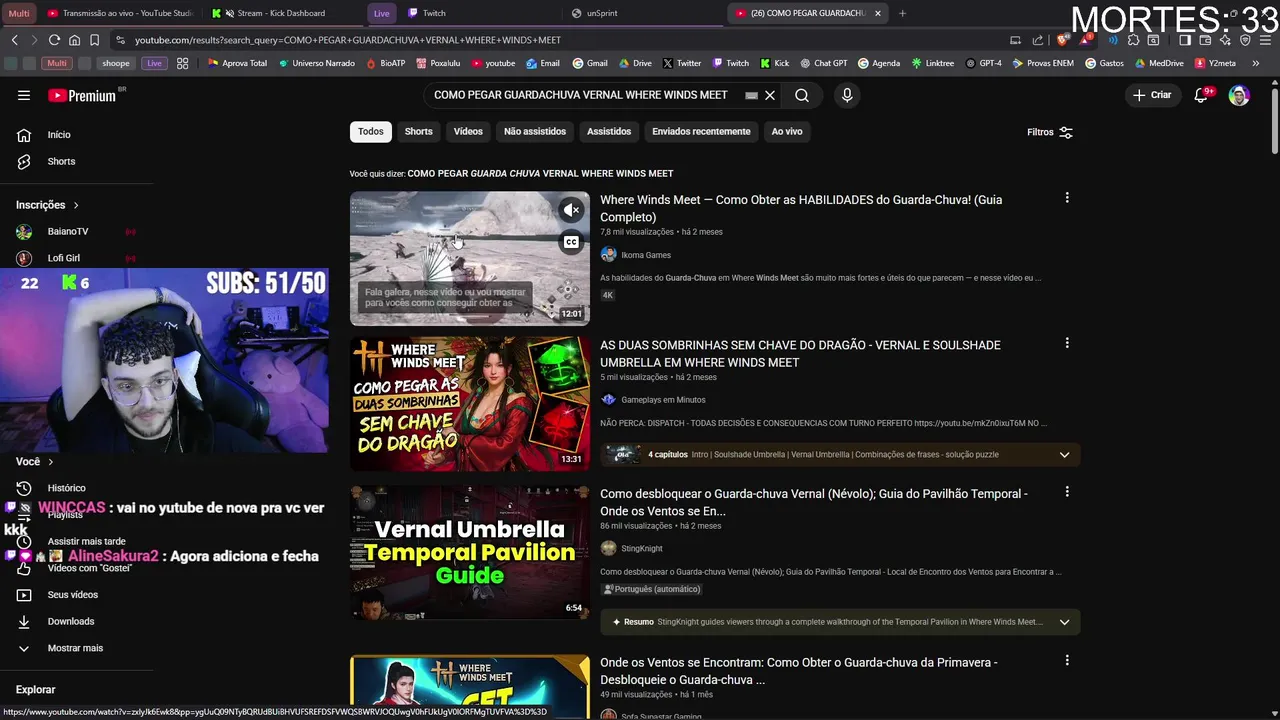1280x720 pixels.
Task: Open the Ikoma Games channel
Action: (x=646, y=255)
